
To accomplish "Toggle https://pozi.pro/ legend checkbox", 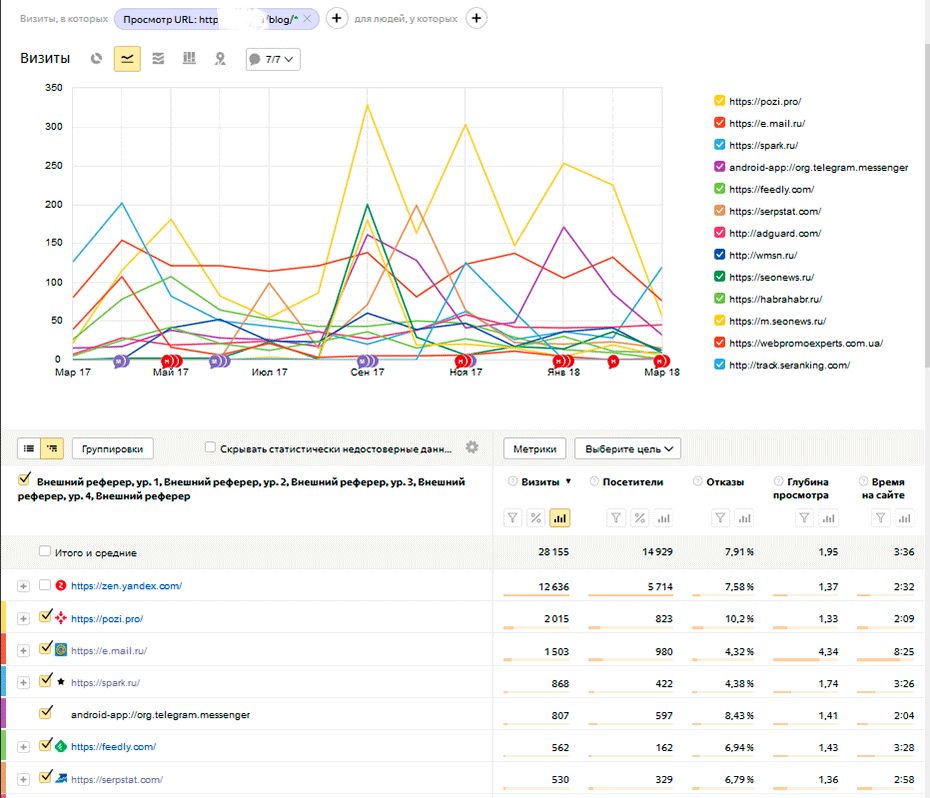I will point(719,100).
